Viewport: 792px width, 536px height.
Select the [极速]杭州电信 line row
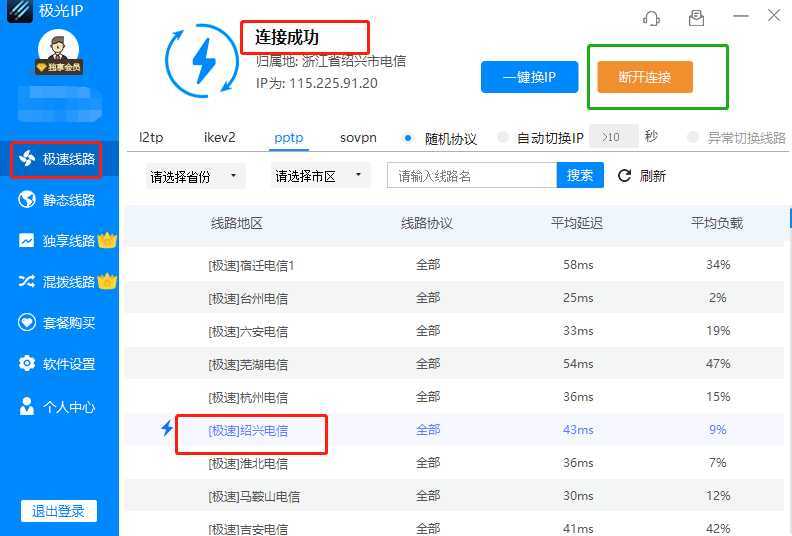coord(455,397)
